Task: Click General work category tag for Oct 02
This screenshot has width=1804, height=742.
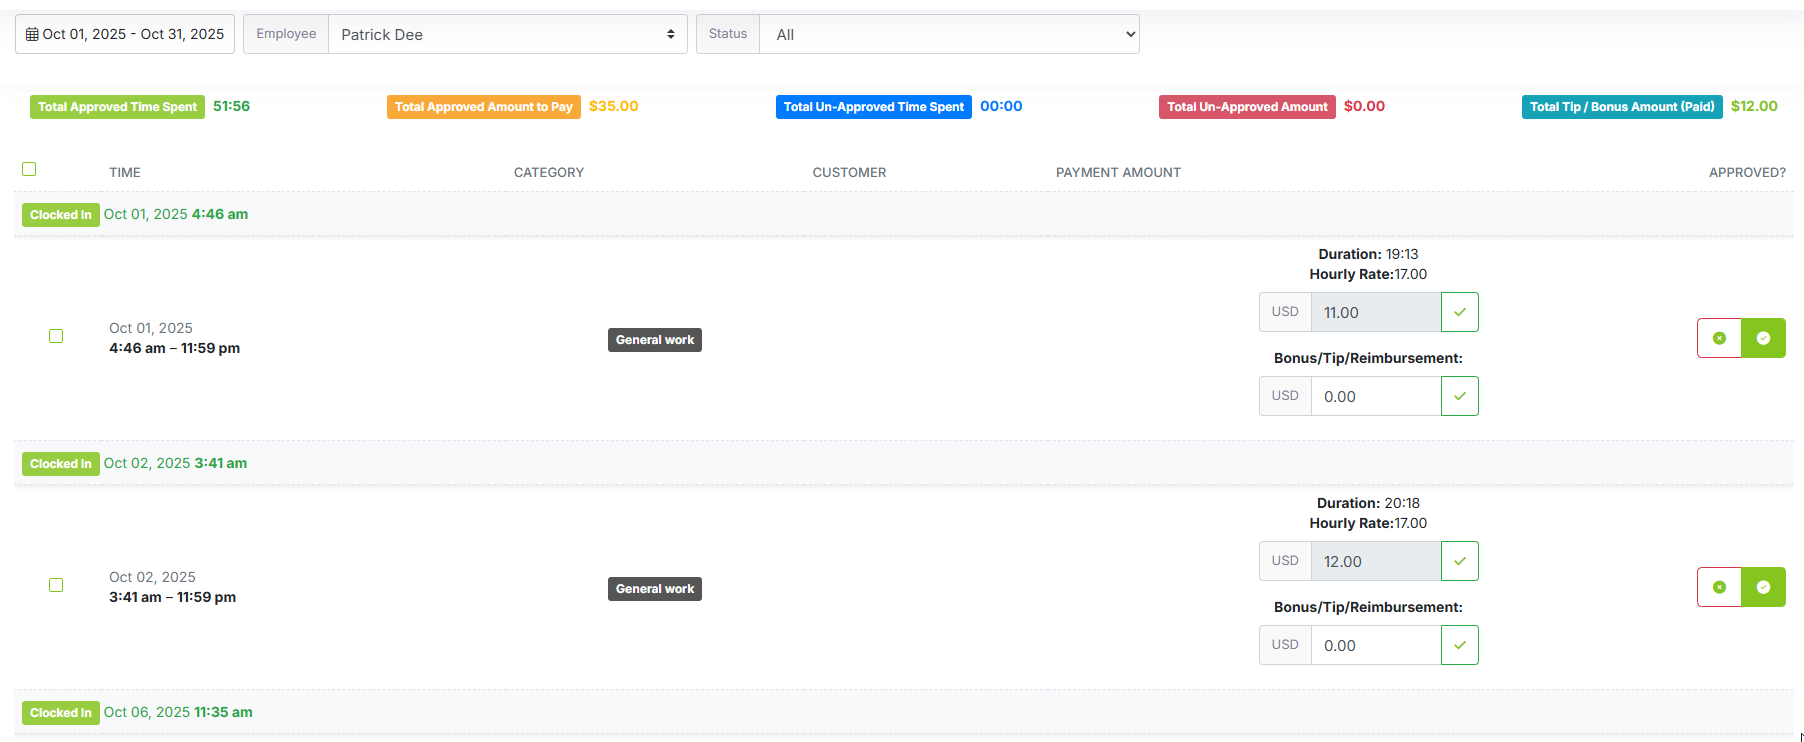Action: (655, 589)
